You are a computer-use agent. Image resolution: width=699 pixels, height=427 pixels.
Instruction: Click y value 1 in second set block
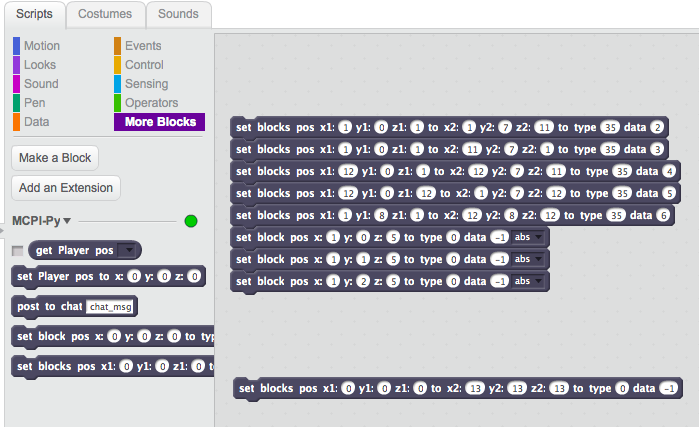(363, 259)
